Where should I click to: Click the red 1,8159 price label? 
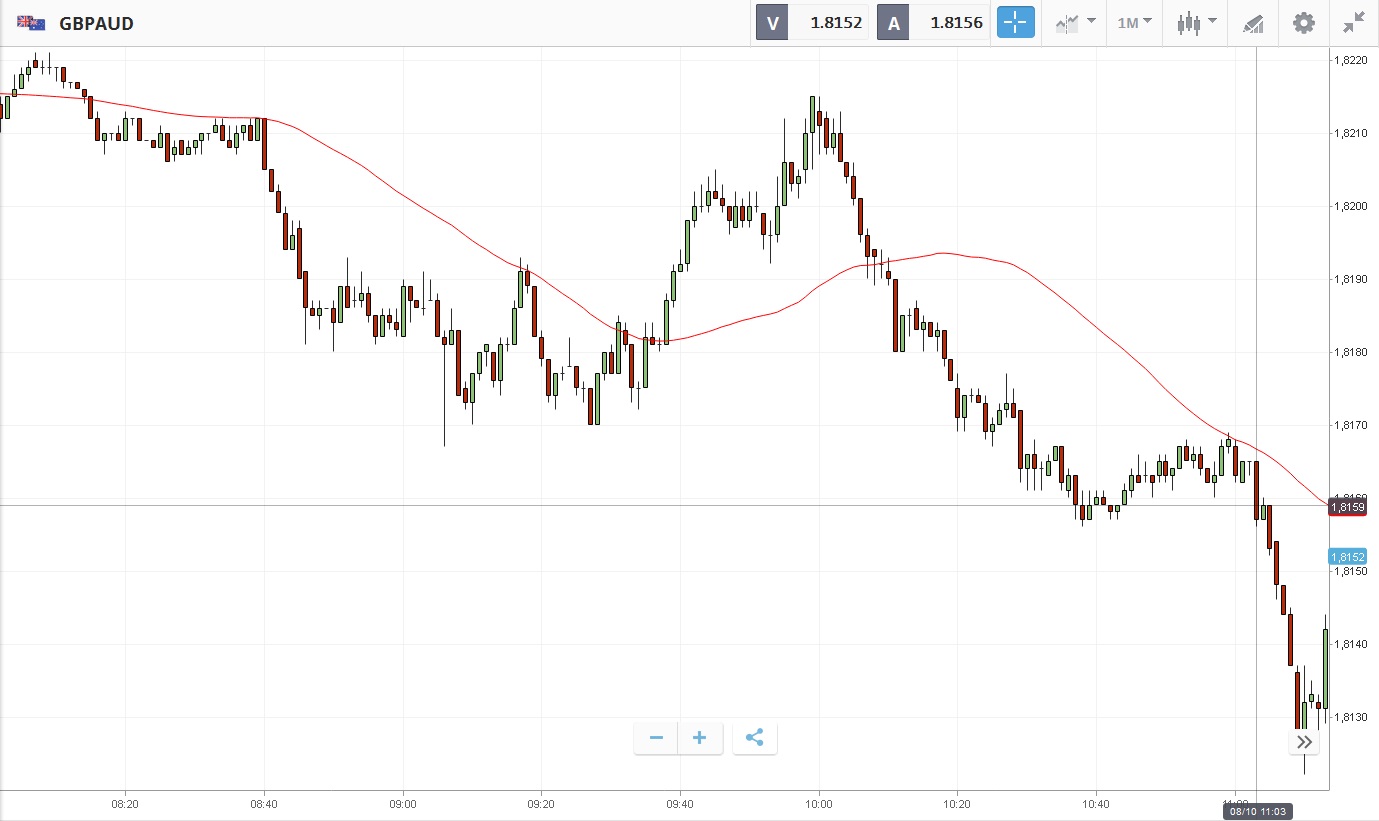click(x=1348, y=507)
